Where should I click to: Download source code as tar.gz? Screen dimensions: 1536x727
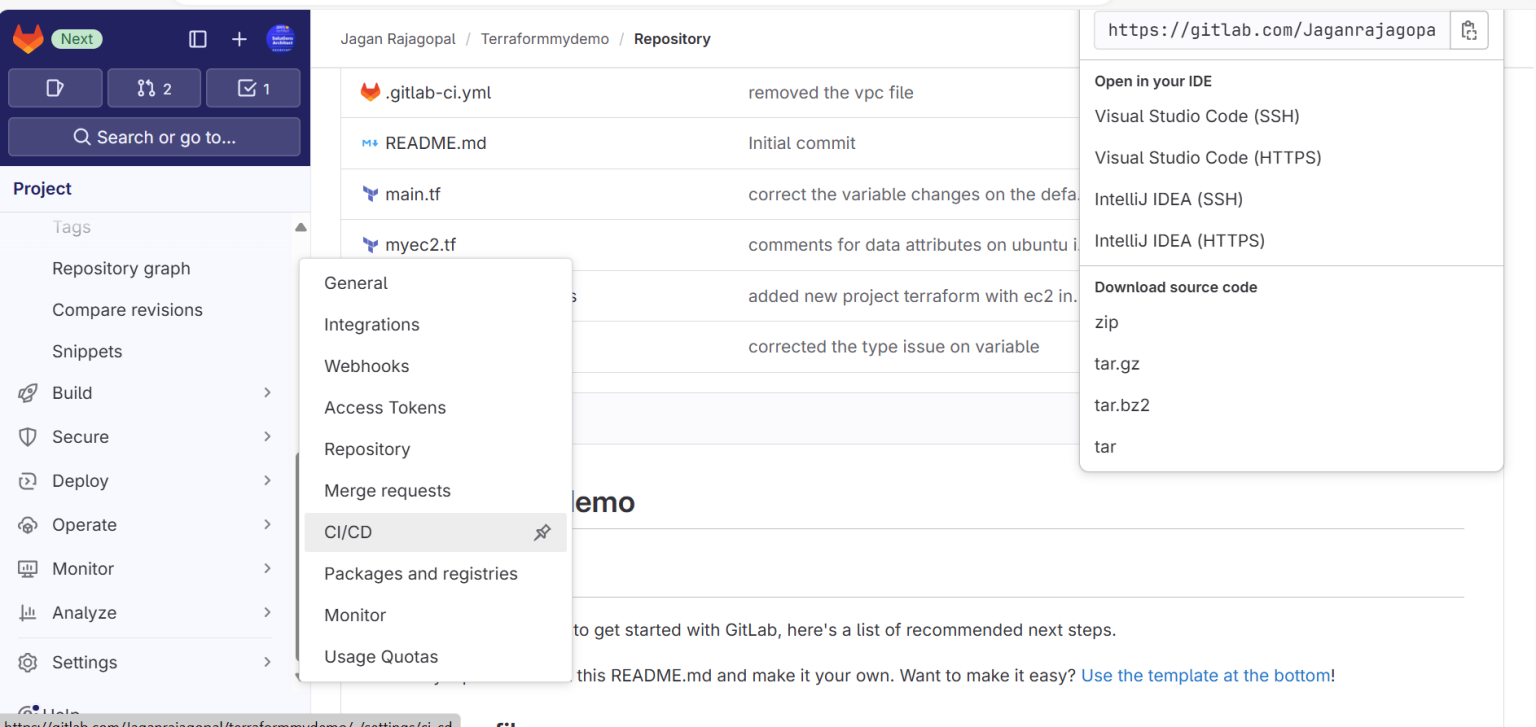1117,363
